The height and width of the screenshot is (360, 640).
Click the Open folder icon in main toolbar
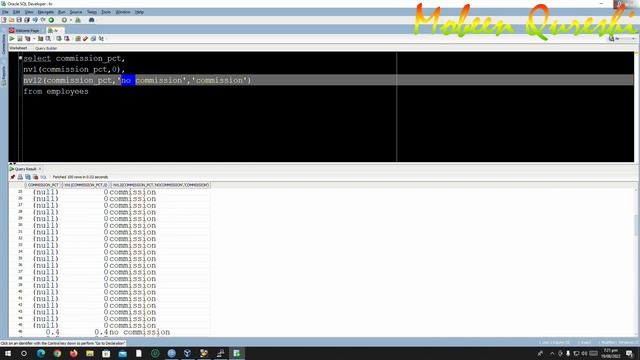click(x=11, y=20)
